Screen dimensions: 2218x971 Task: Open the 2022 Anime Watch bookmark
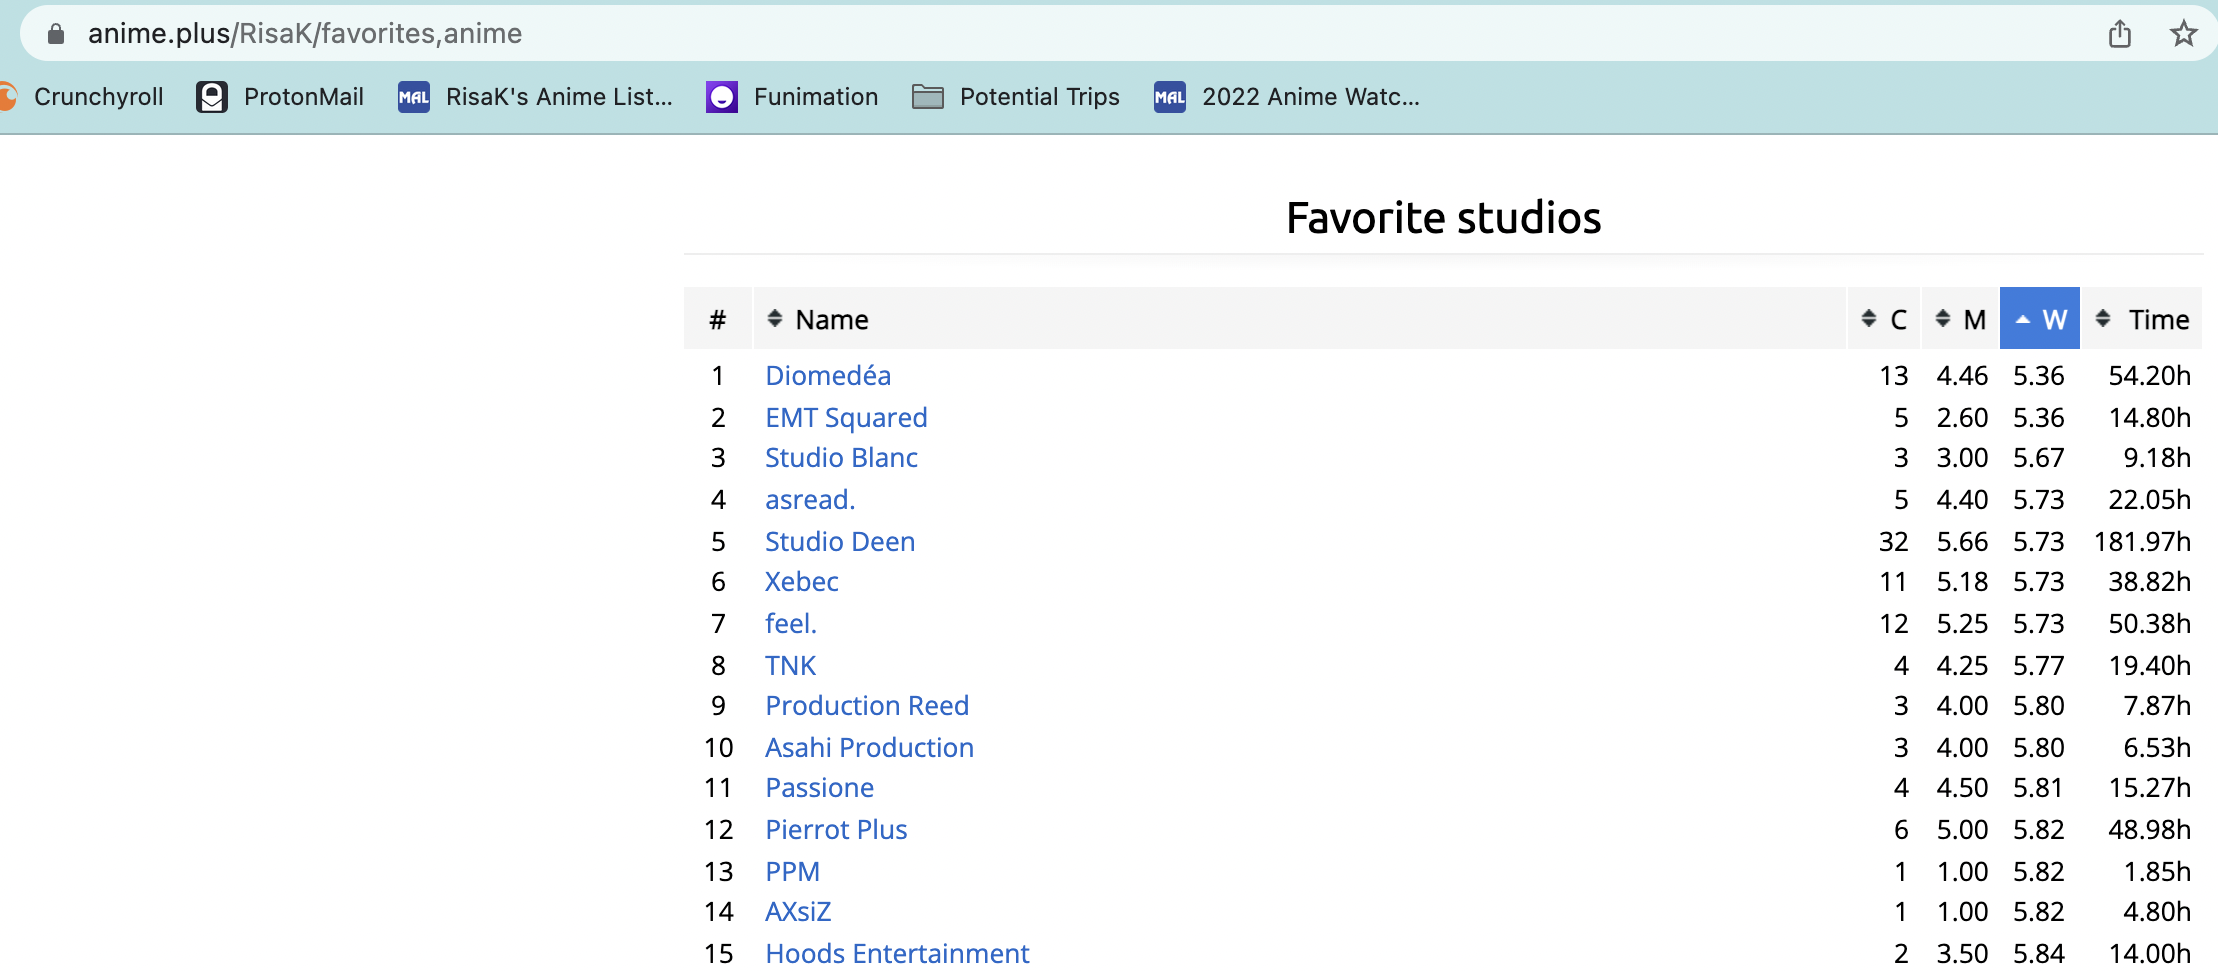[x=1287, y=97]
